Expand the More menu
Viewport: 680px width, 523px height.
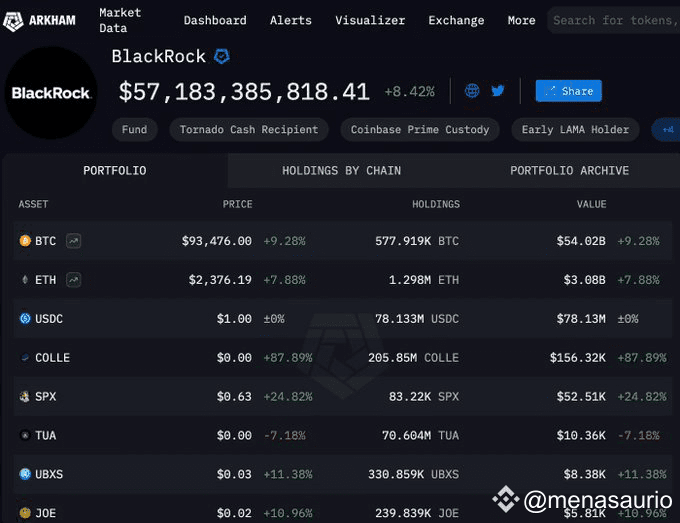click(x=521, y=20)
